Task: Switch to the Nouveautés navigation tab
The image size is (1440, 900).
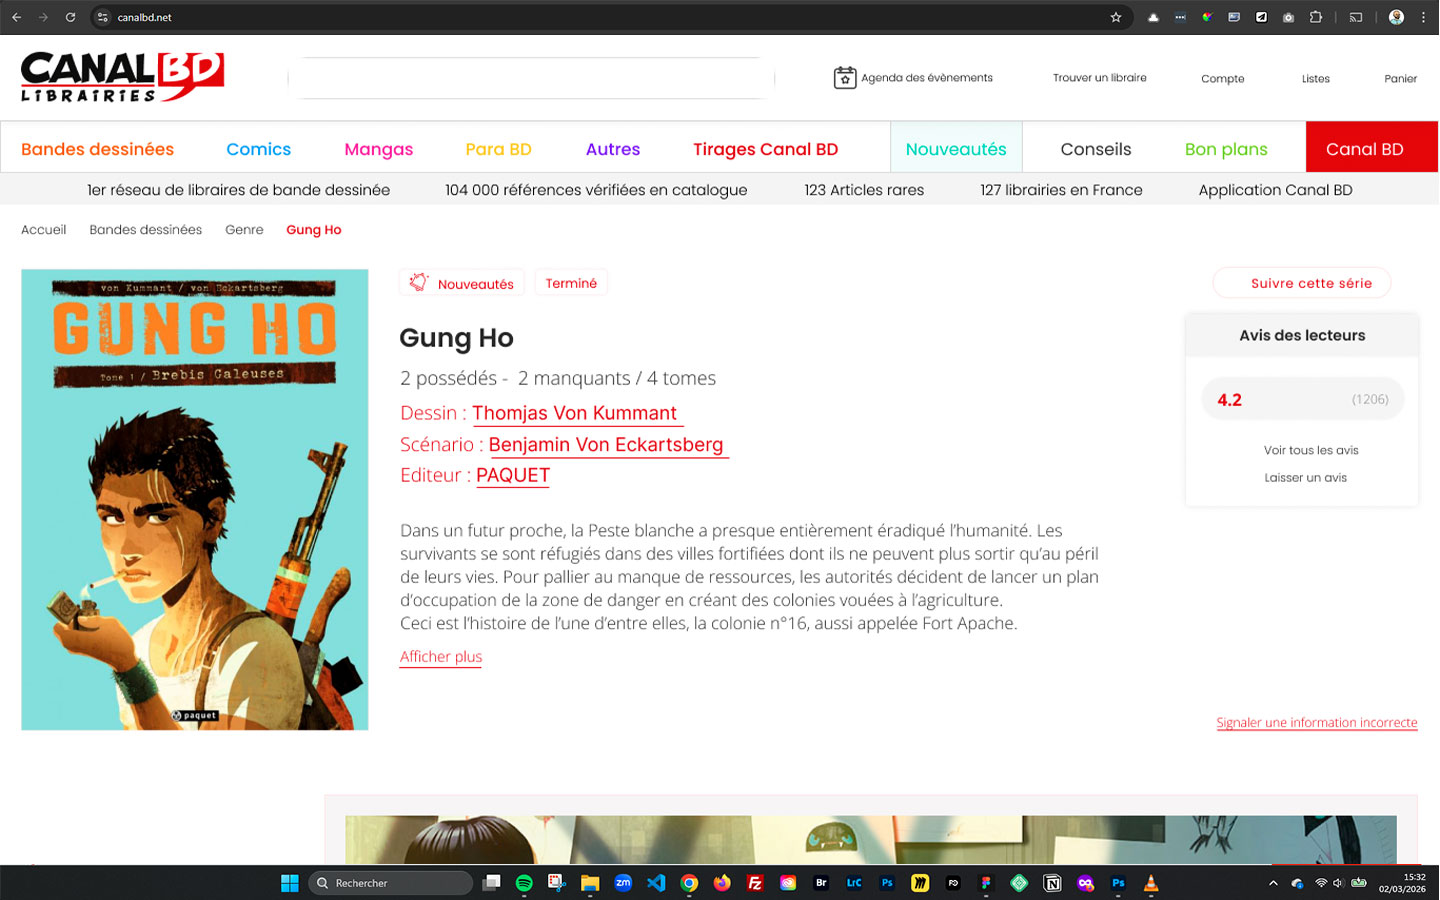Action: tap(955, 149)
